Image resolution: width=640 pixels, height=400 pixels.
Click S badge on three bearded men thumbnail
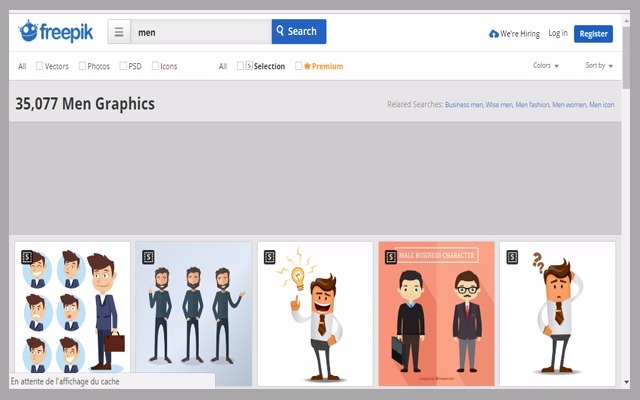point(148,257)
